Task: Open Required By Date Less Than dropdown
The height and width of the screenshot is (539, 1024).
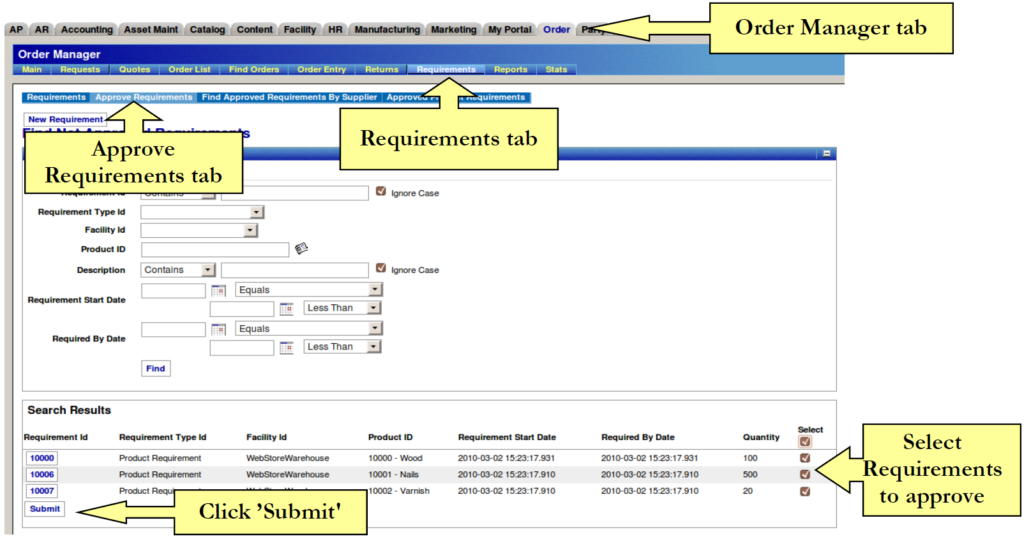Action: [x=373, y=347]
